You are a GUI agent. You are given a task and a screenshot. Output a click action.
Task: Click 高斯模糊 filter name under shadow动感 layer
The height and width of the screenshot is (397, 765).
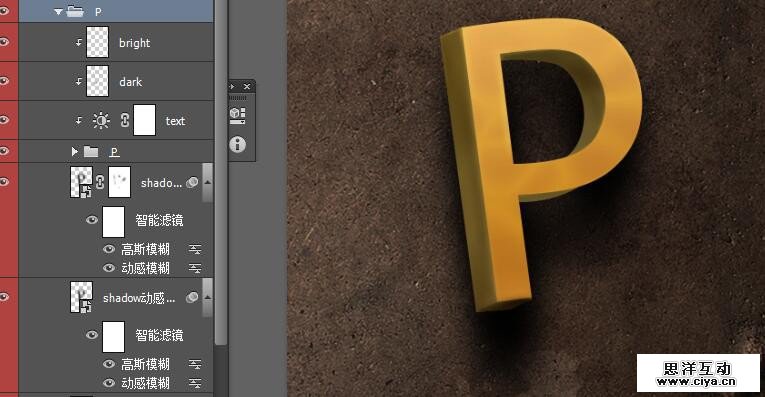tap(145, 364)
